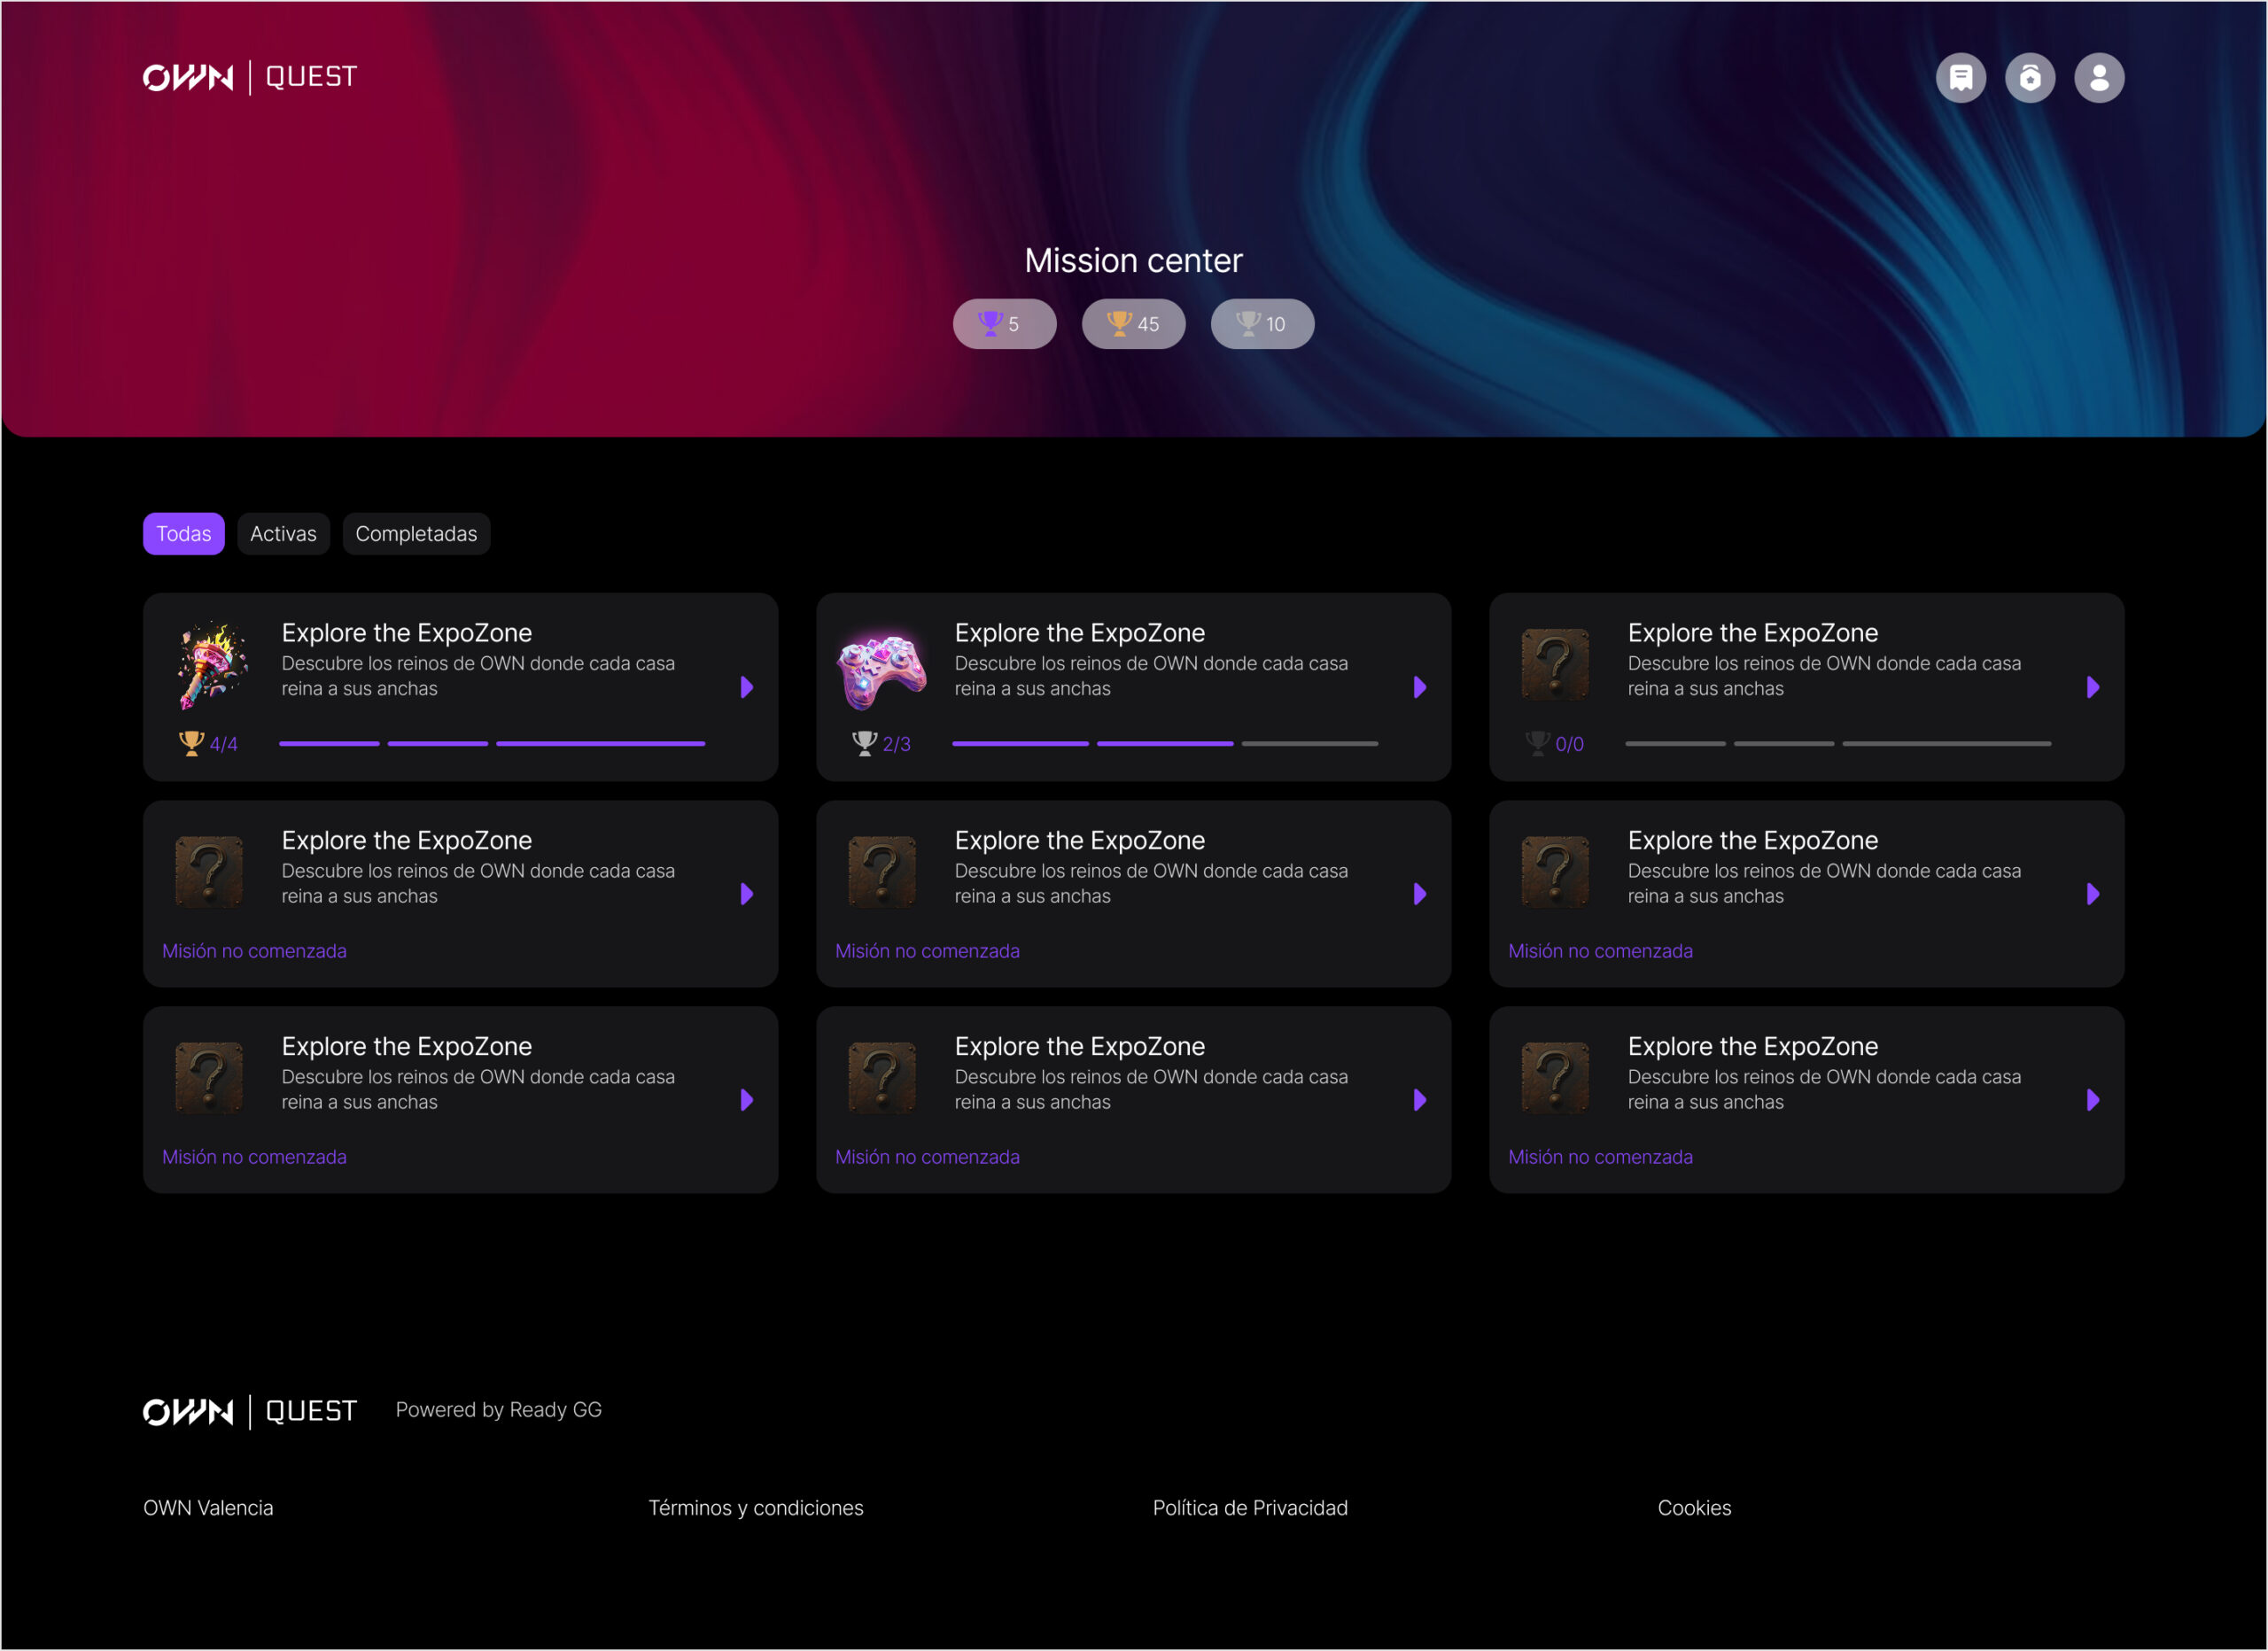Open the user profile icon

click(x=2098, y=78)
